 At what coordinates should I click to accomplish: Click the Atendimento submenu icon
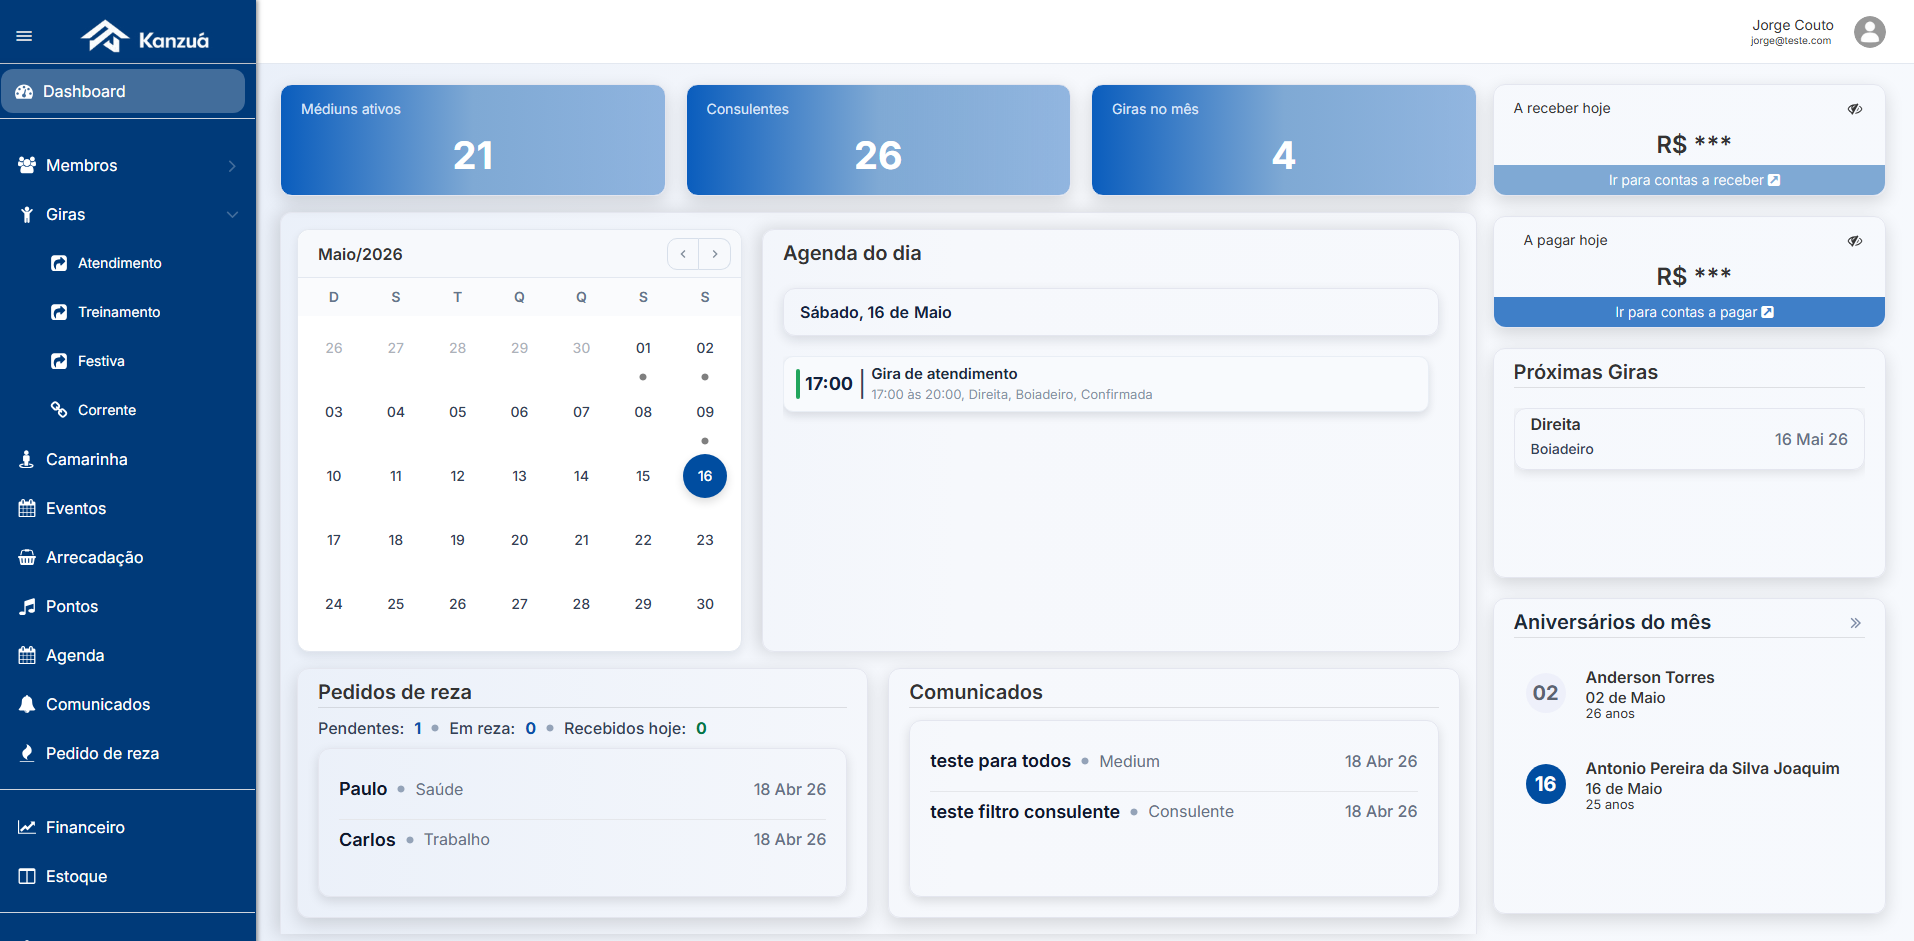pos(59,263)
